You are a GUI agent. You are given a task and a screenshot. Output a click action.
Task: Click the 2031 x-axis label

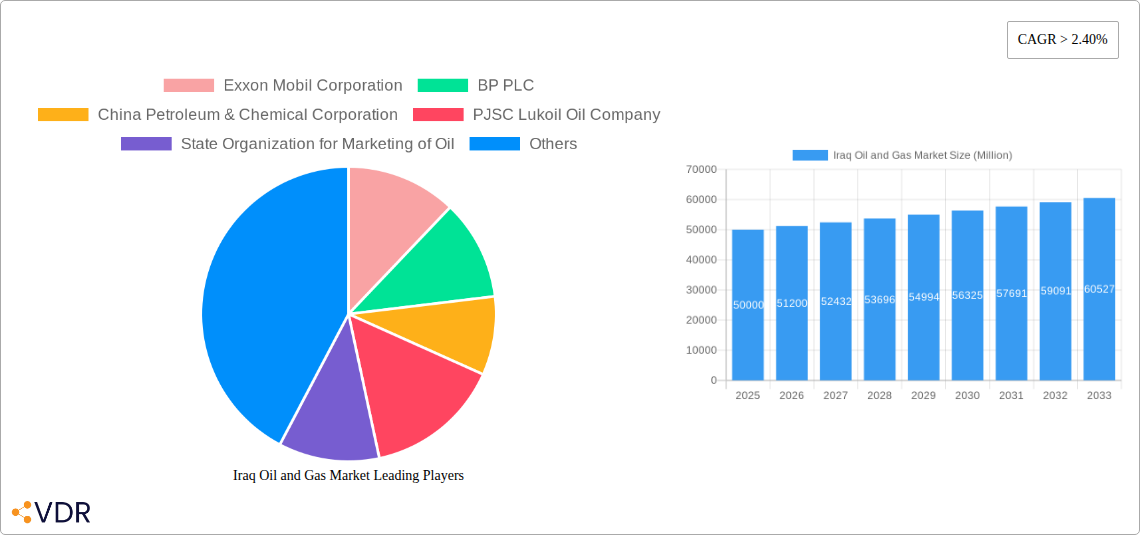pyautogui.click(x=1011, y=395)
